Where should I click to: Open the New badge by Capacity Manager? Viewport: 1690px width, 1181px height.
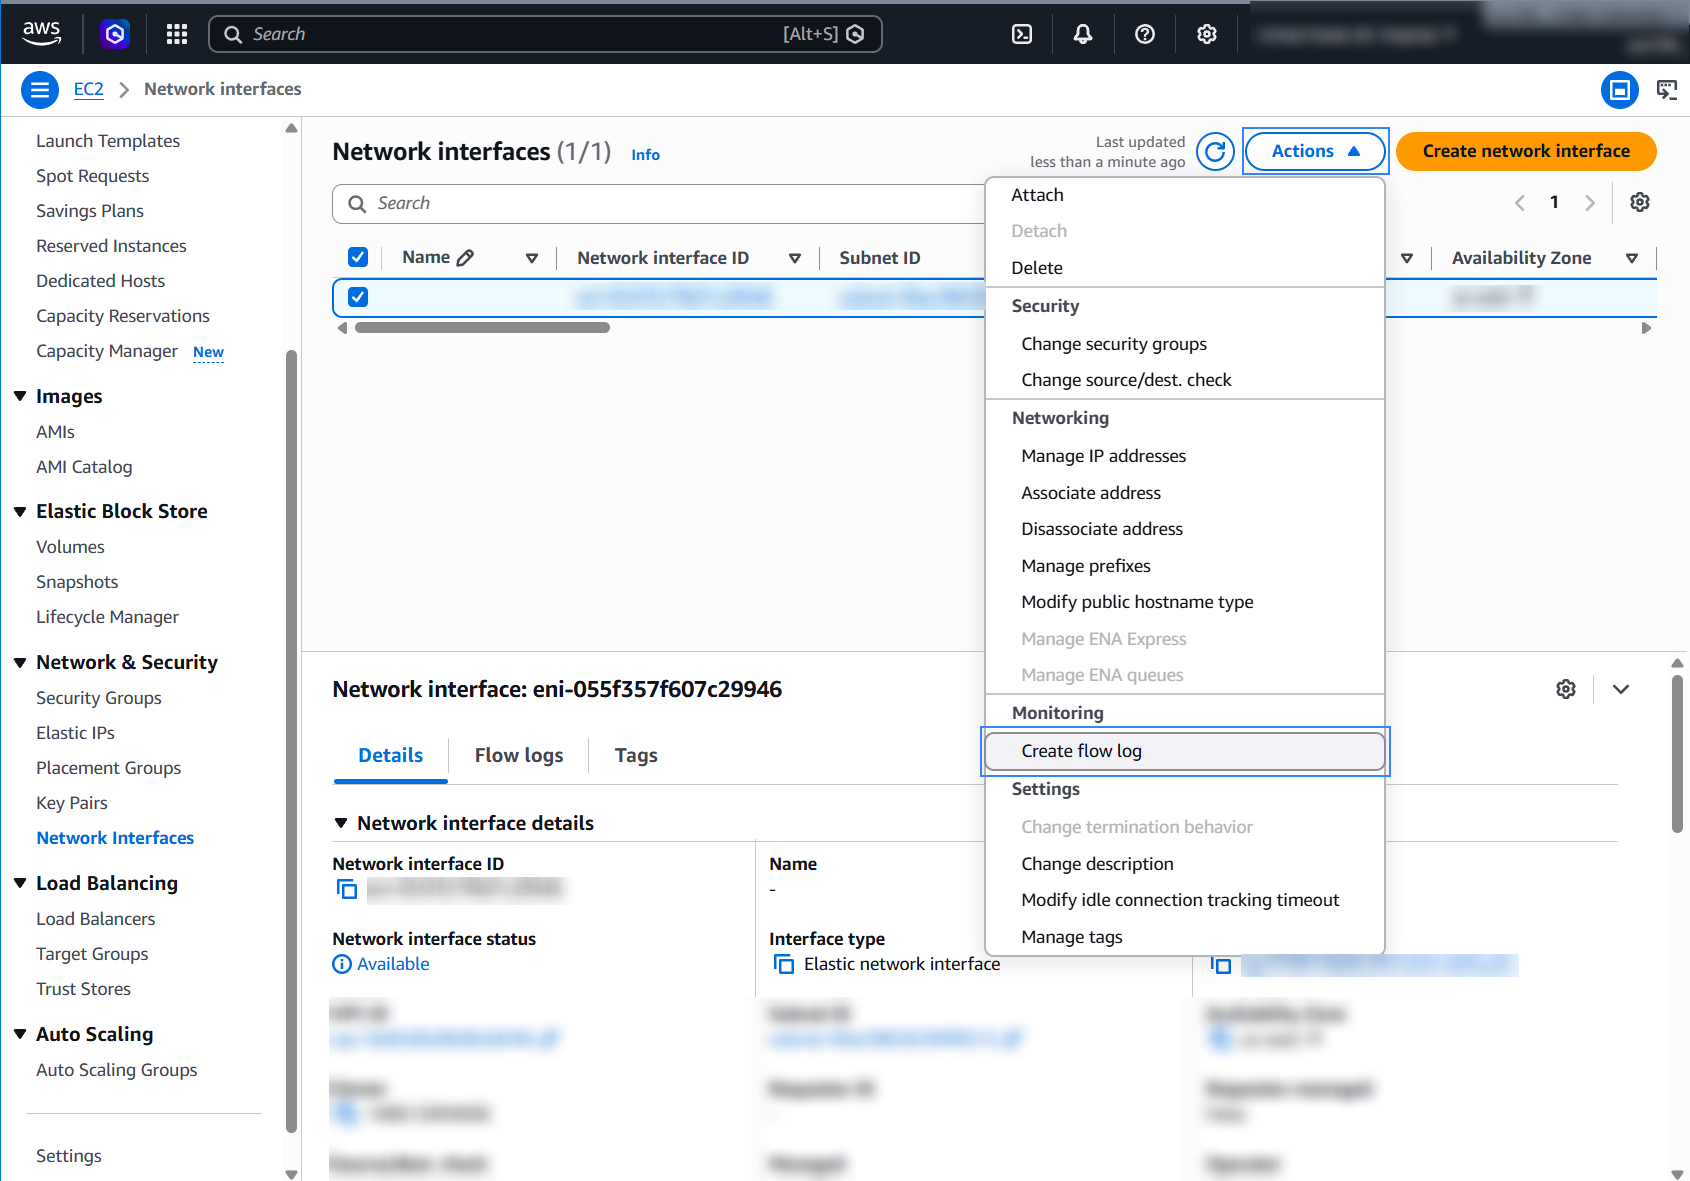[208, 352]
